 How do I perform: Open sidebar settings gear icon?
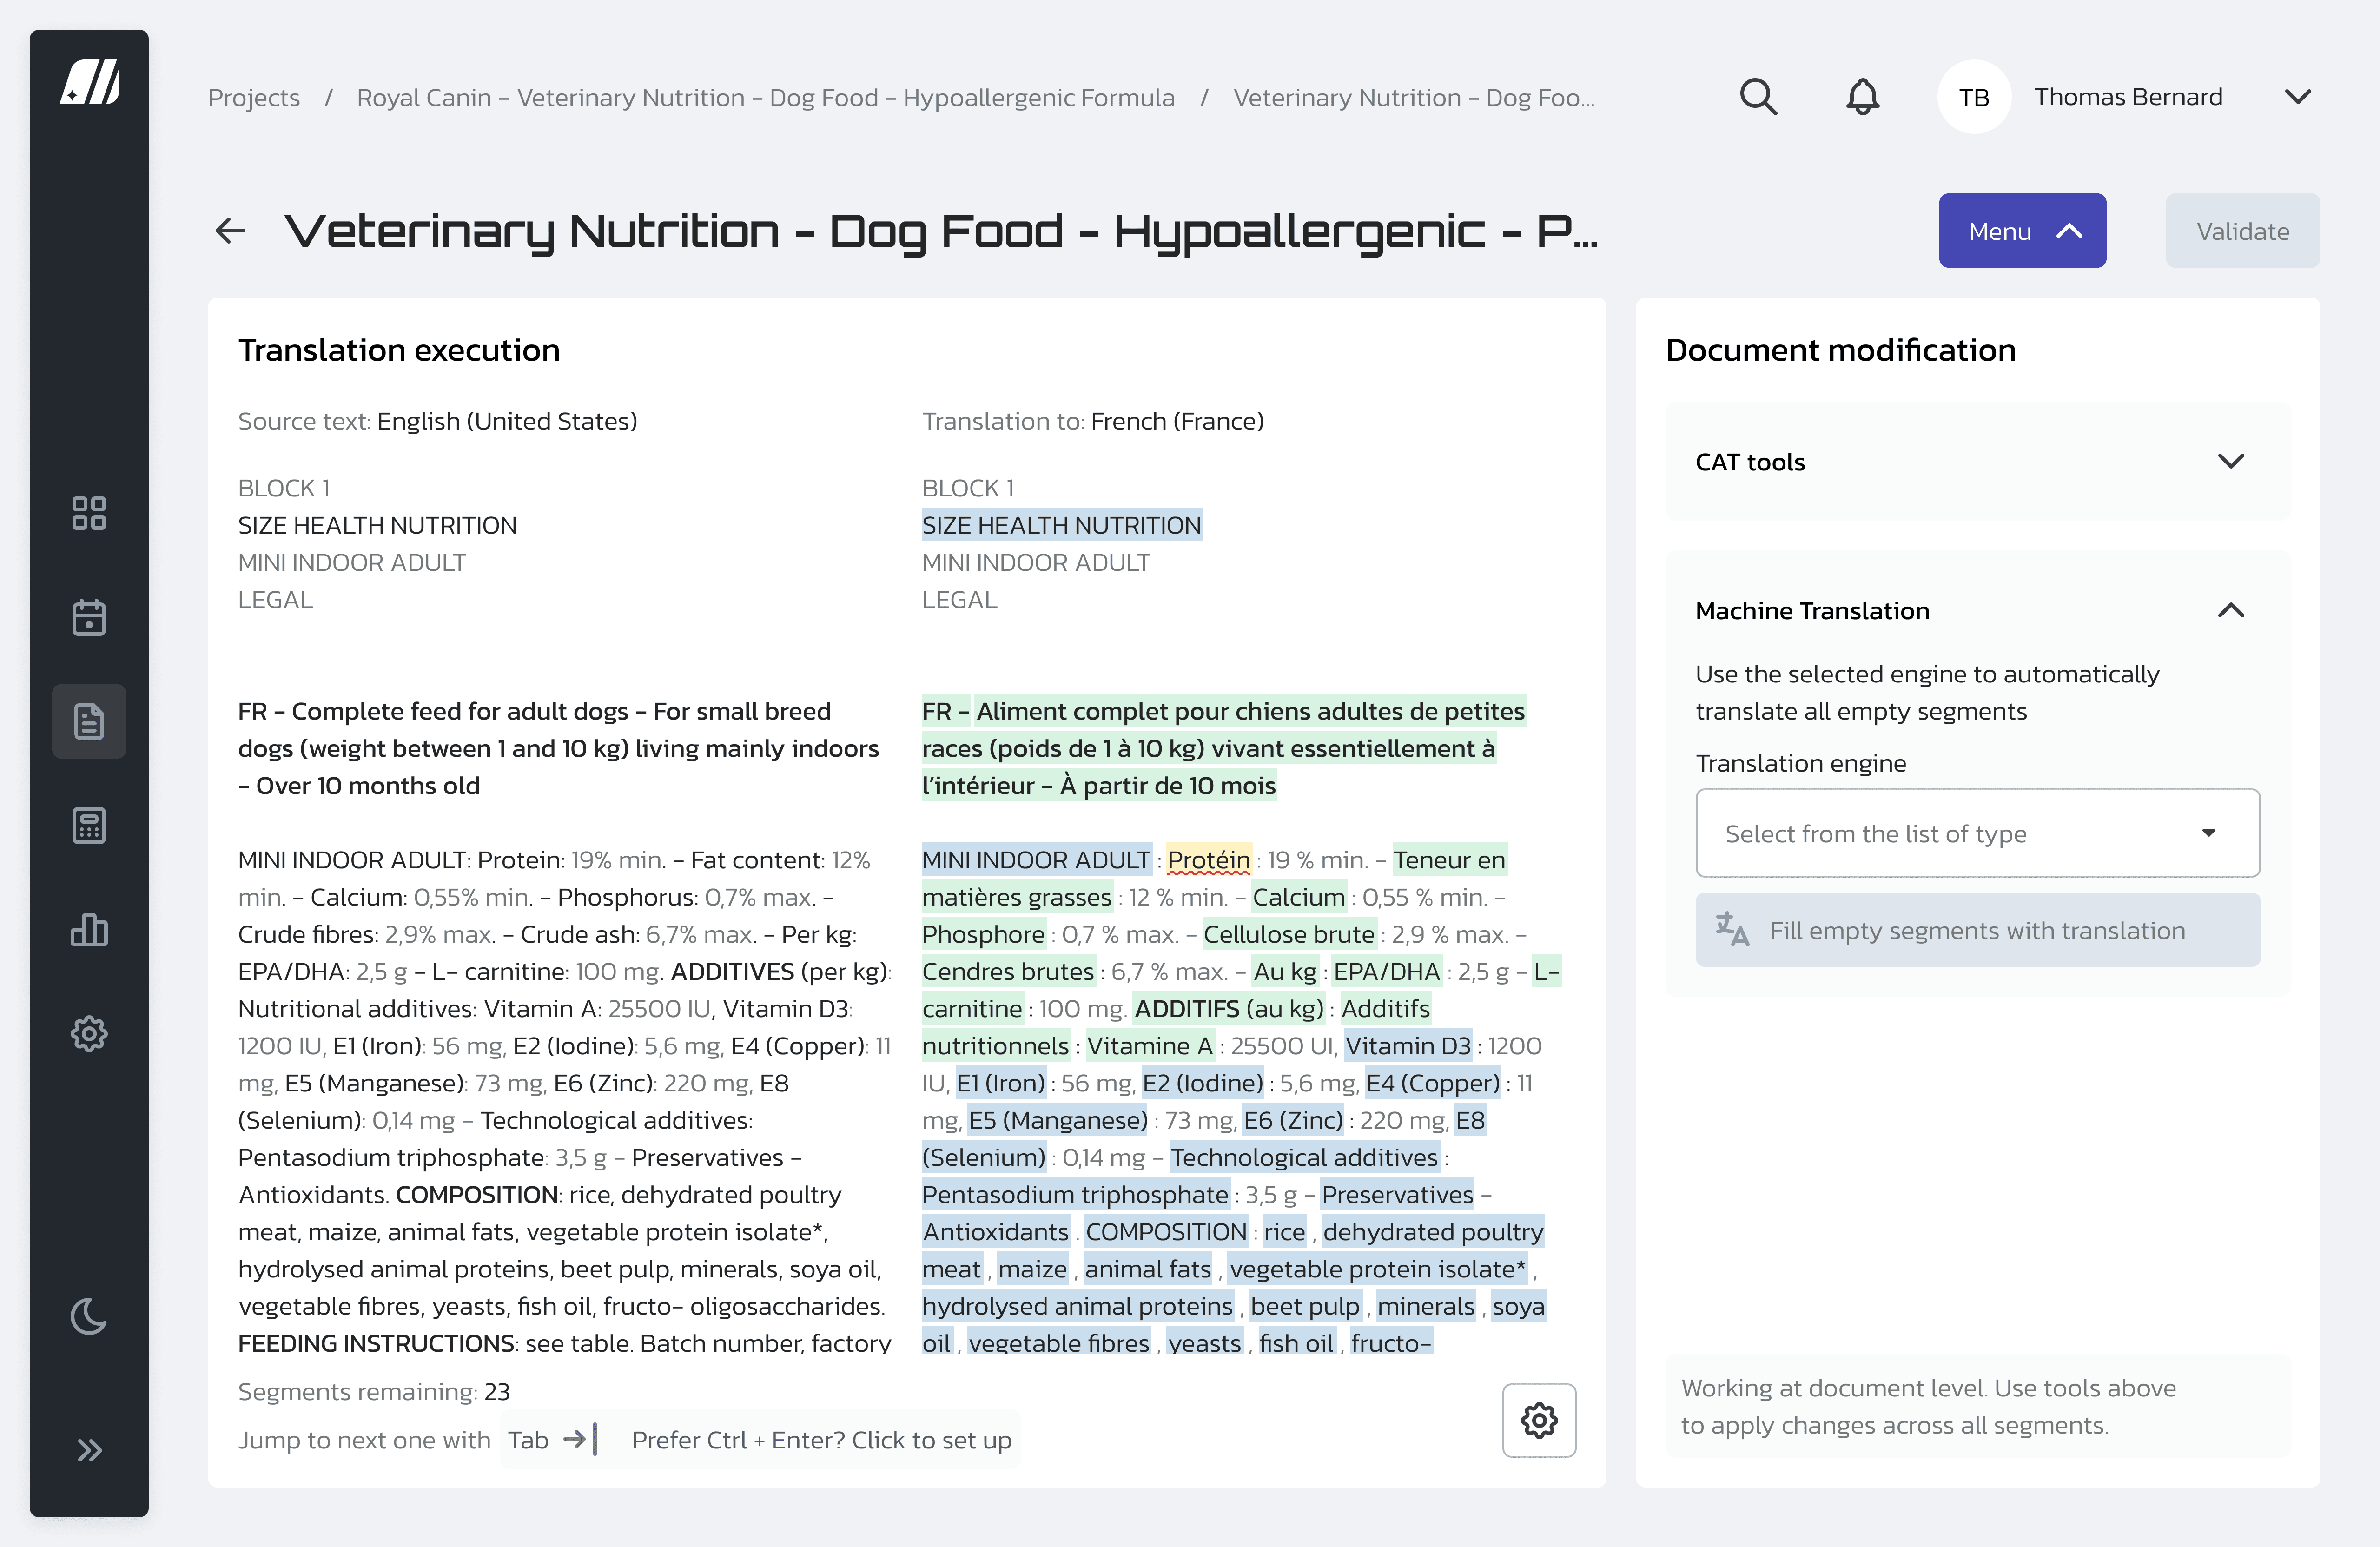(x=89, y=1034)
